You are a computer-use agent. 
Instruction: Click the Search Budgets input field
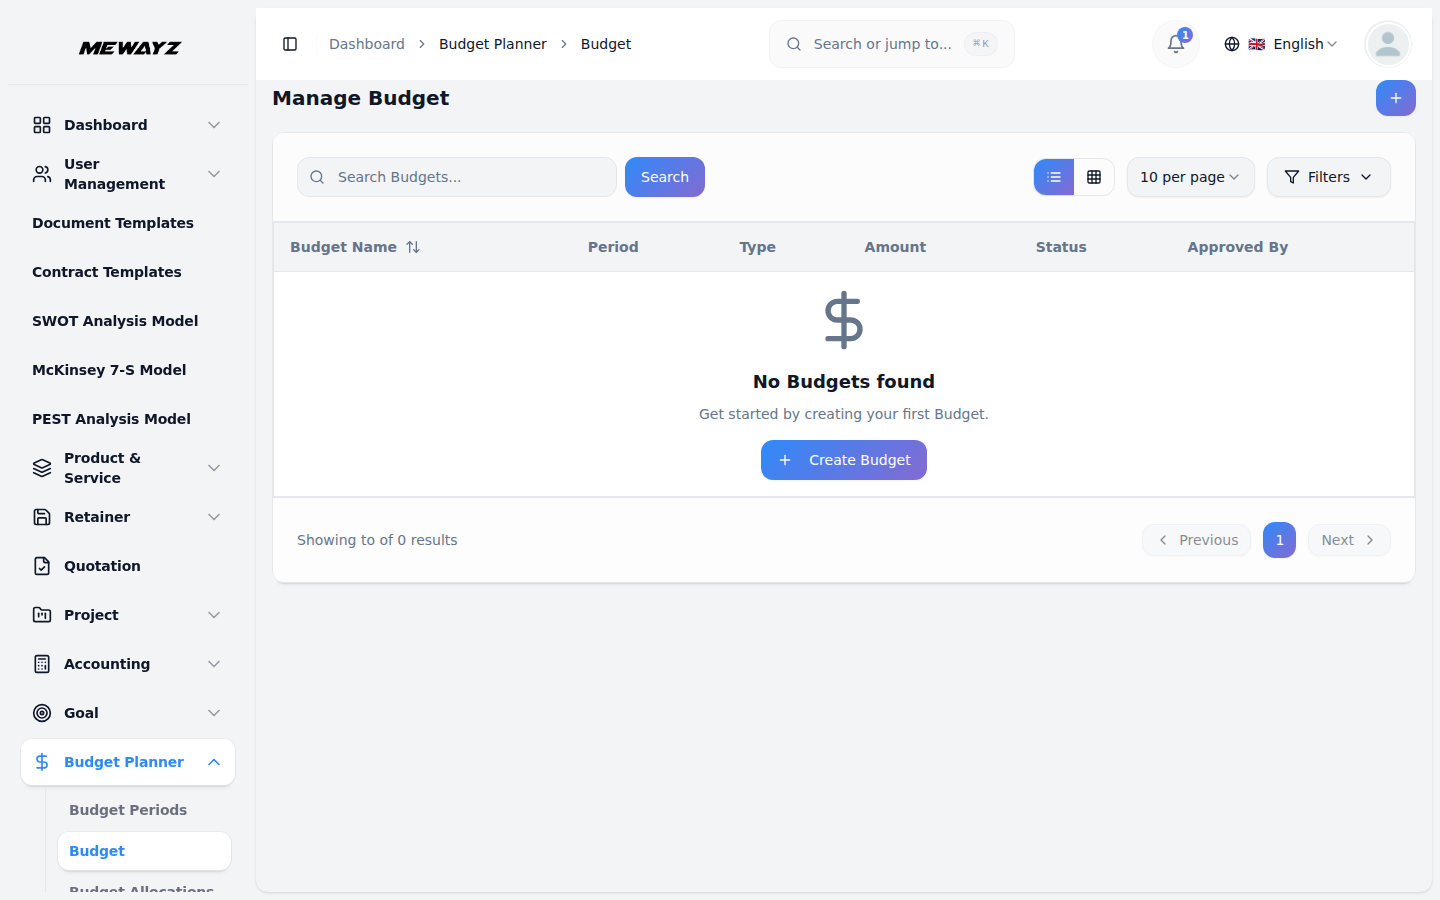457,177
